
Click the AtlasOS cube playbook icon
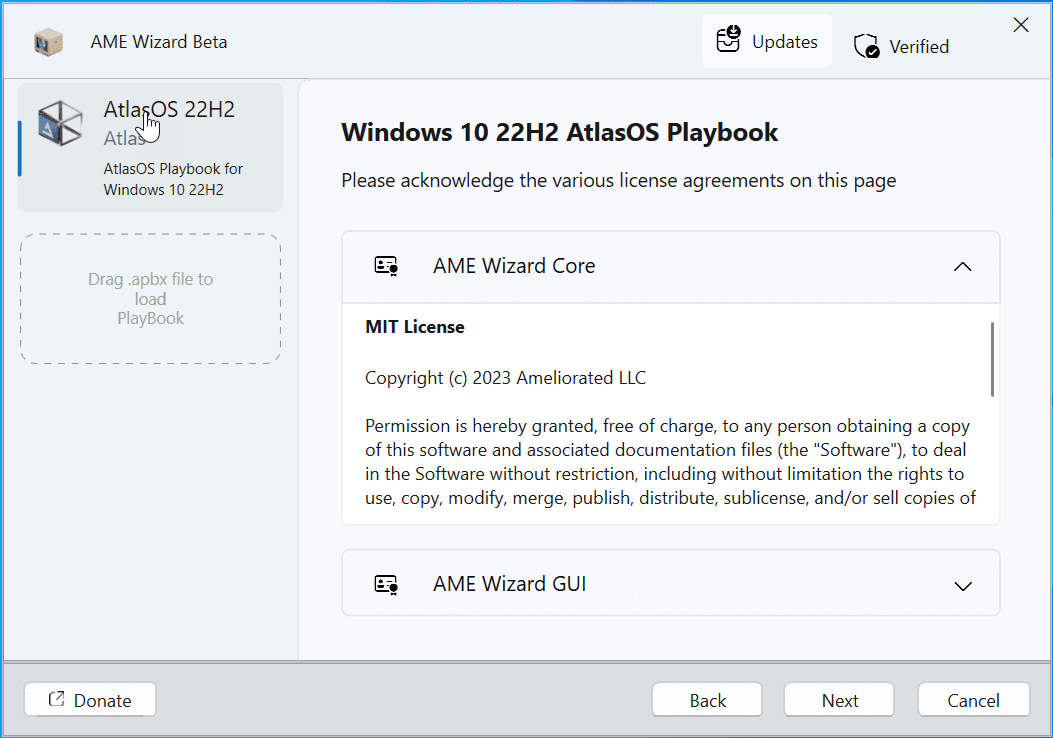tap(60, 124)
